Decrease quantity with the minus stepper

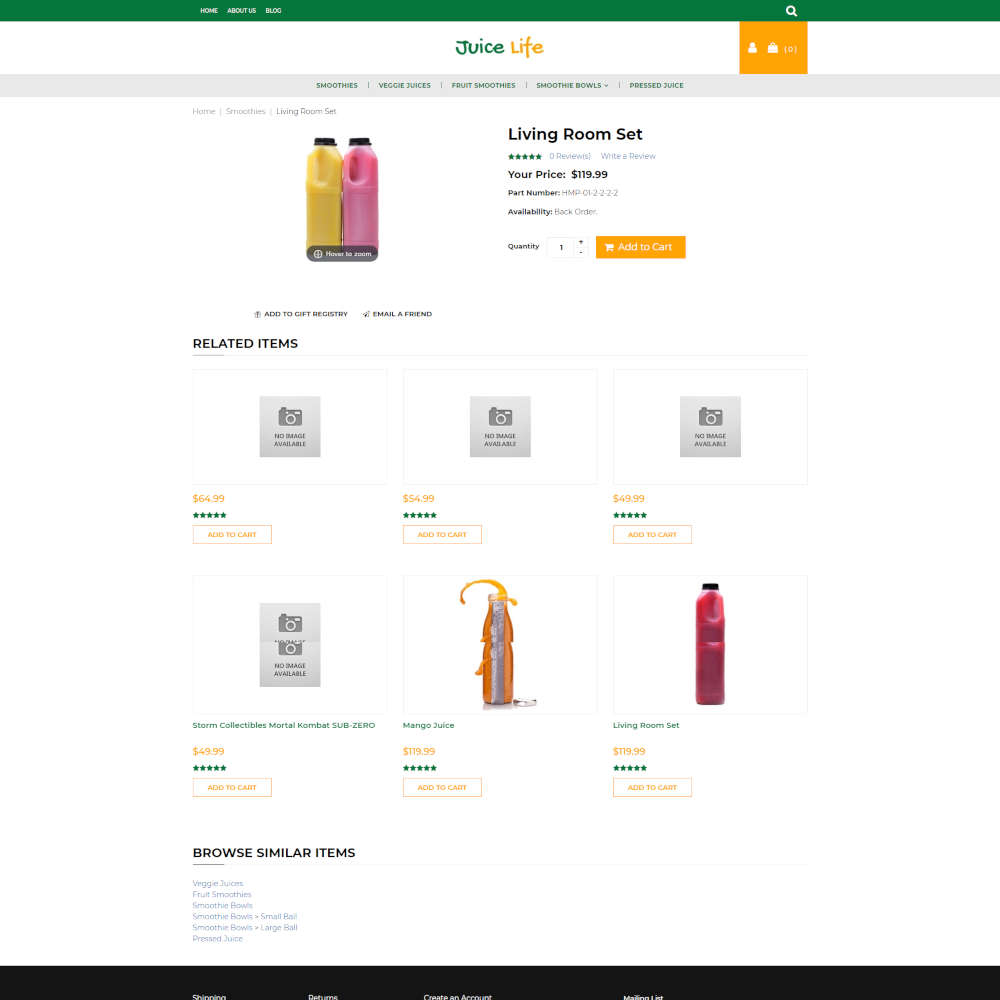pos(581,252)
